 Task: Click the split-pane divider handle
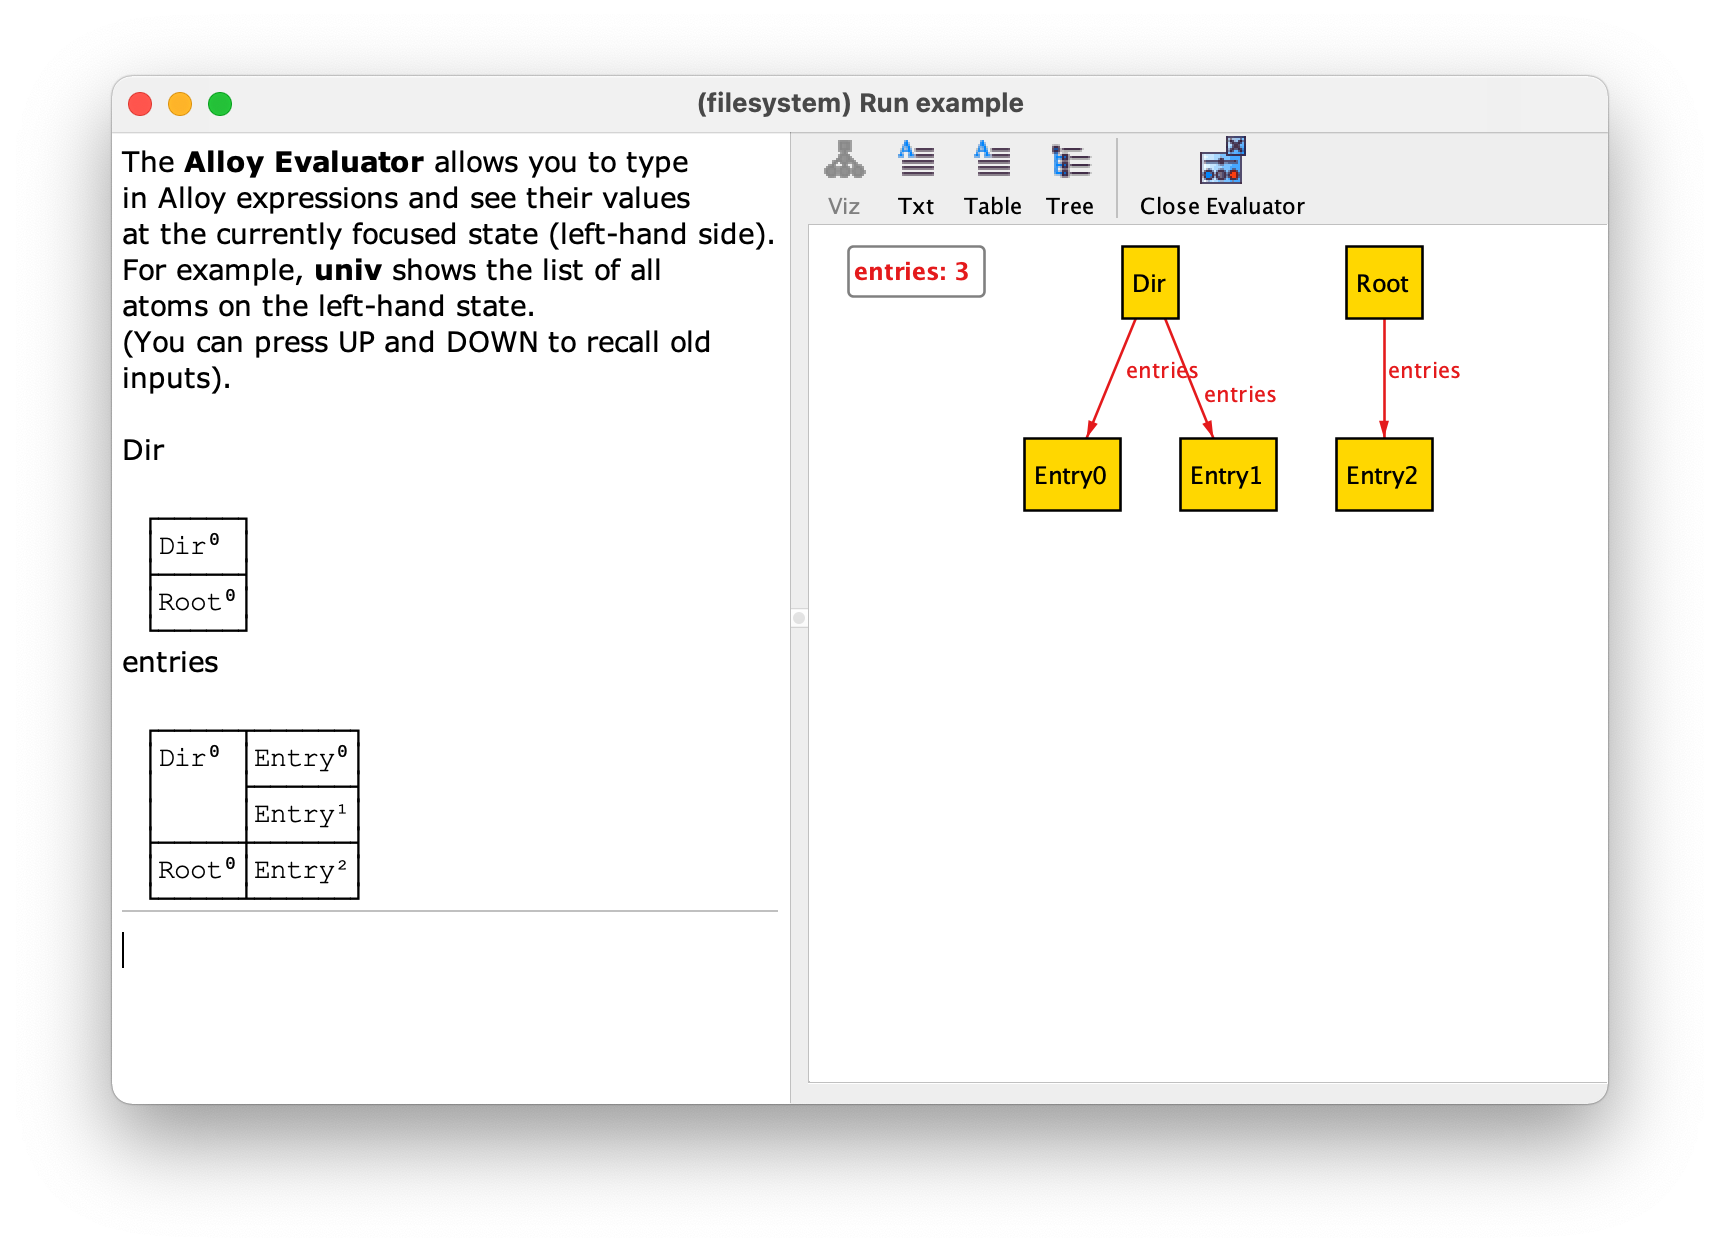point(799,618)
